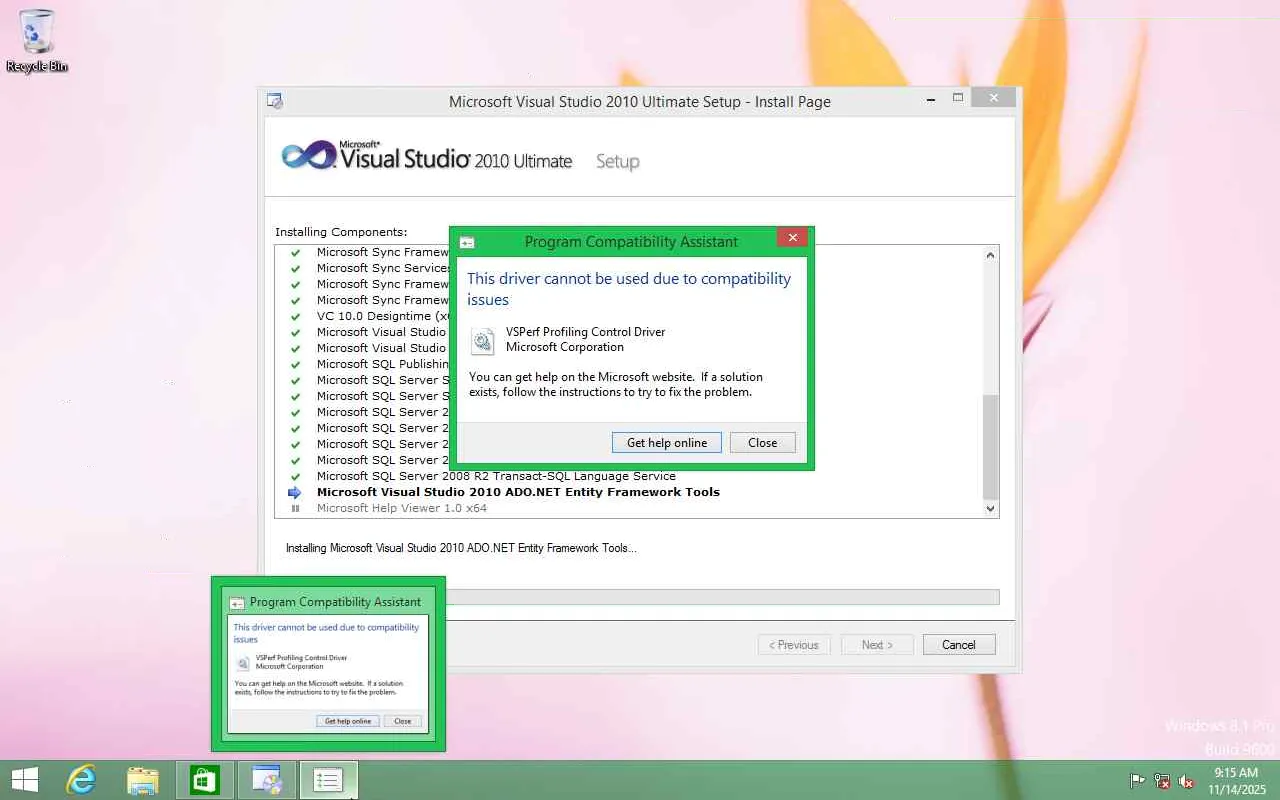The height and width of the screenshot is (800, 1280).
Task: Click the network status tray icon
Action: click(x=1162, y=781)
